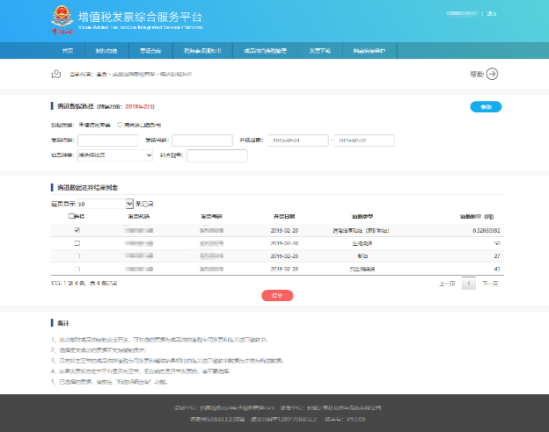Click the quantity value 0.32060092
The image size is (549, 432).
click(486, 230)
